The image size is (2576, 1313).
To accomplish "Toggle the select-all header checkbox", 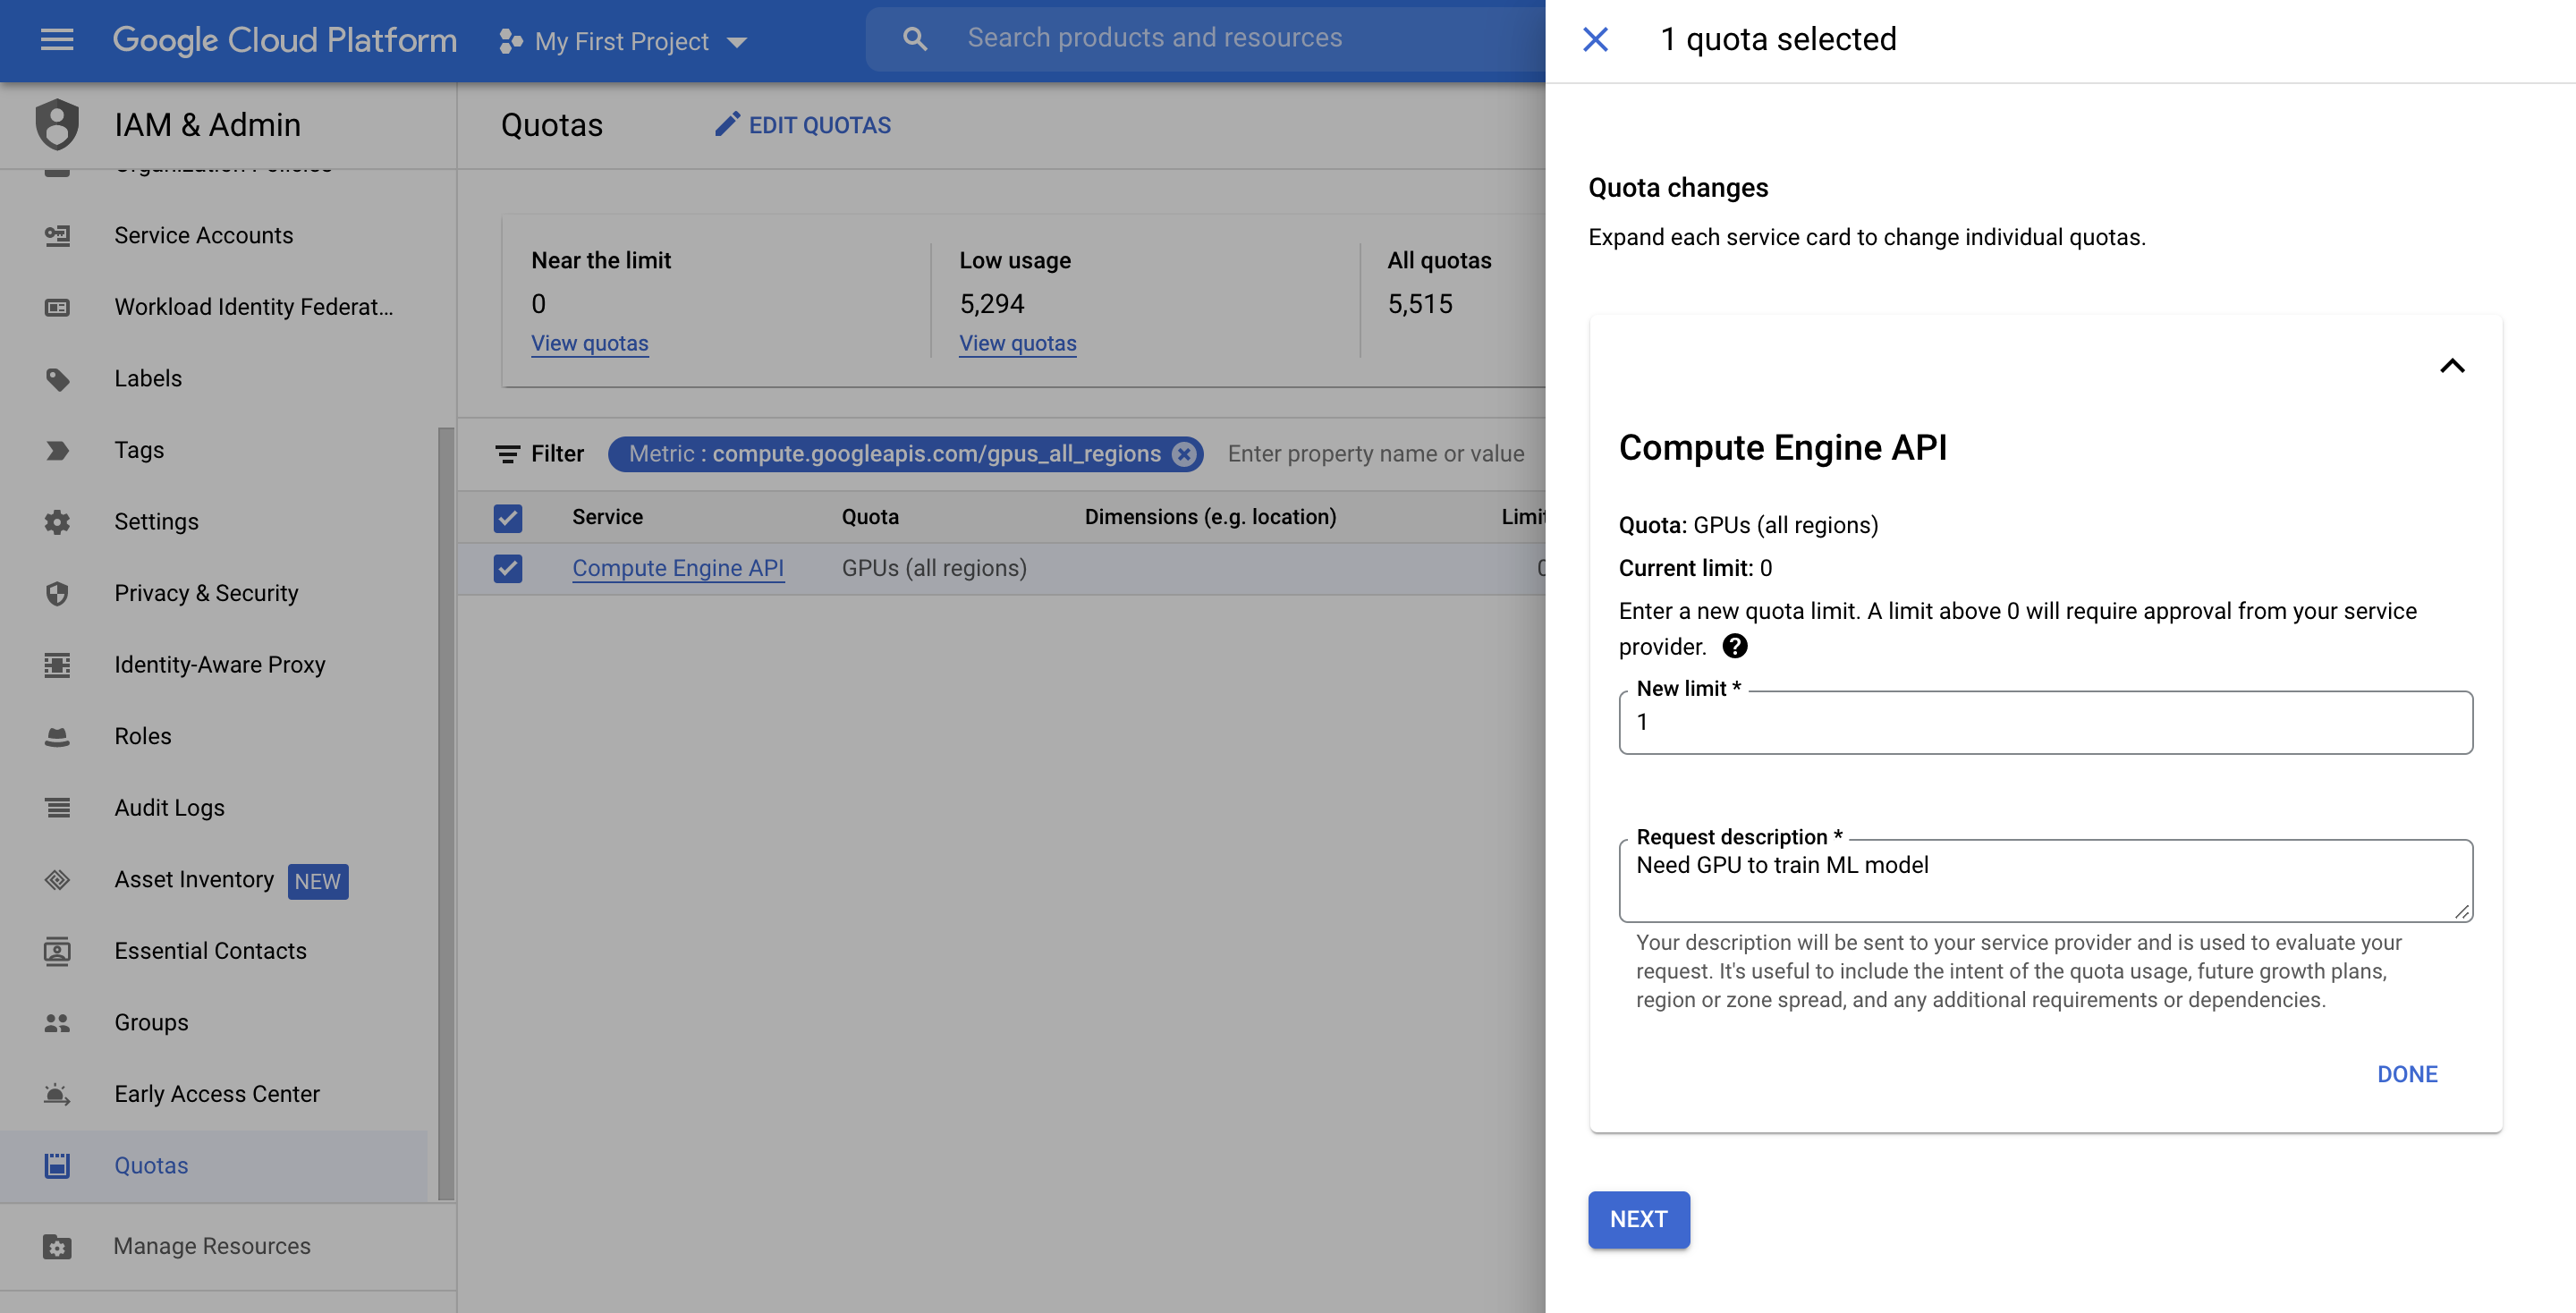I will pos(508,517).
